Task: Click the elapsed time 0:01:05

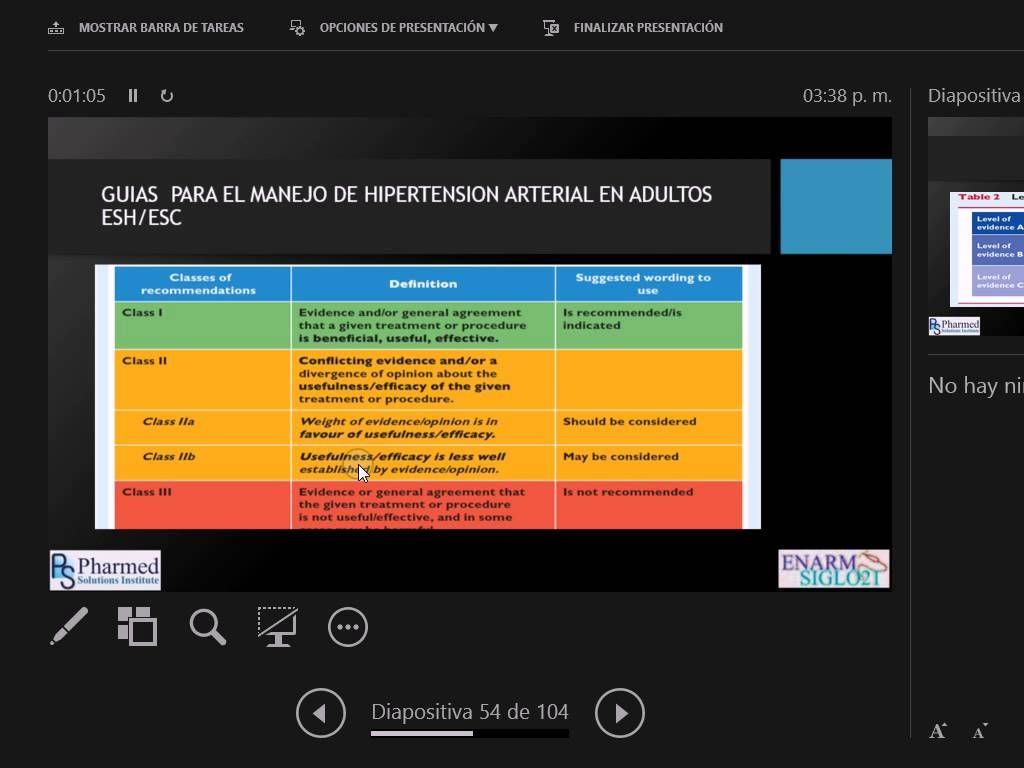Action: (76, 96)
